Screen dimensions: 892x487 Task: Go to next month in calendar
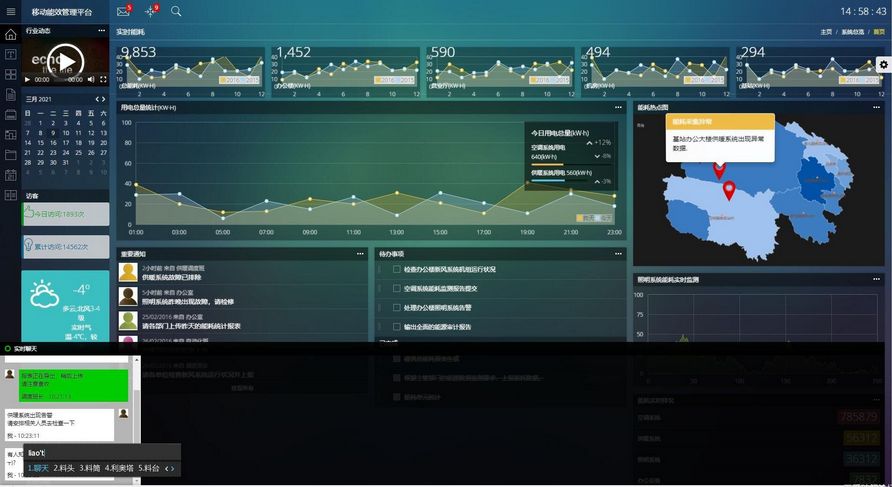pyautogui.click(x=104, y=99)
